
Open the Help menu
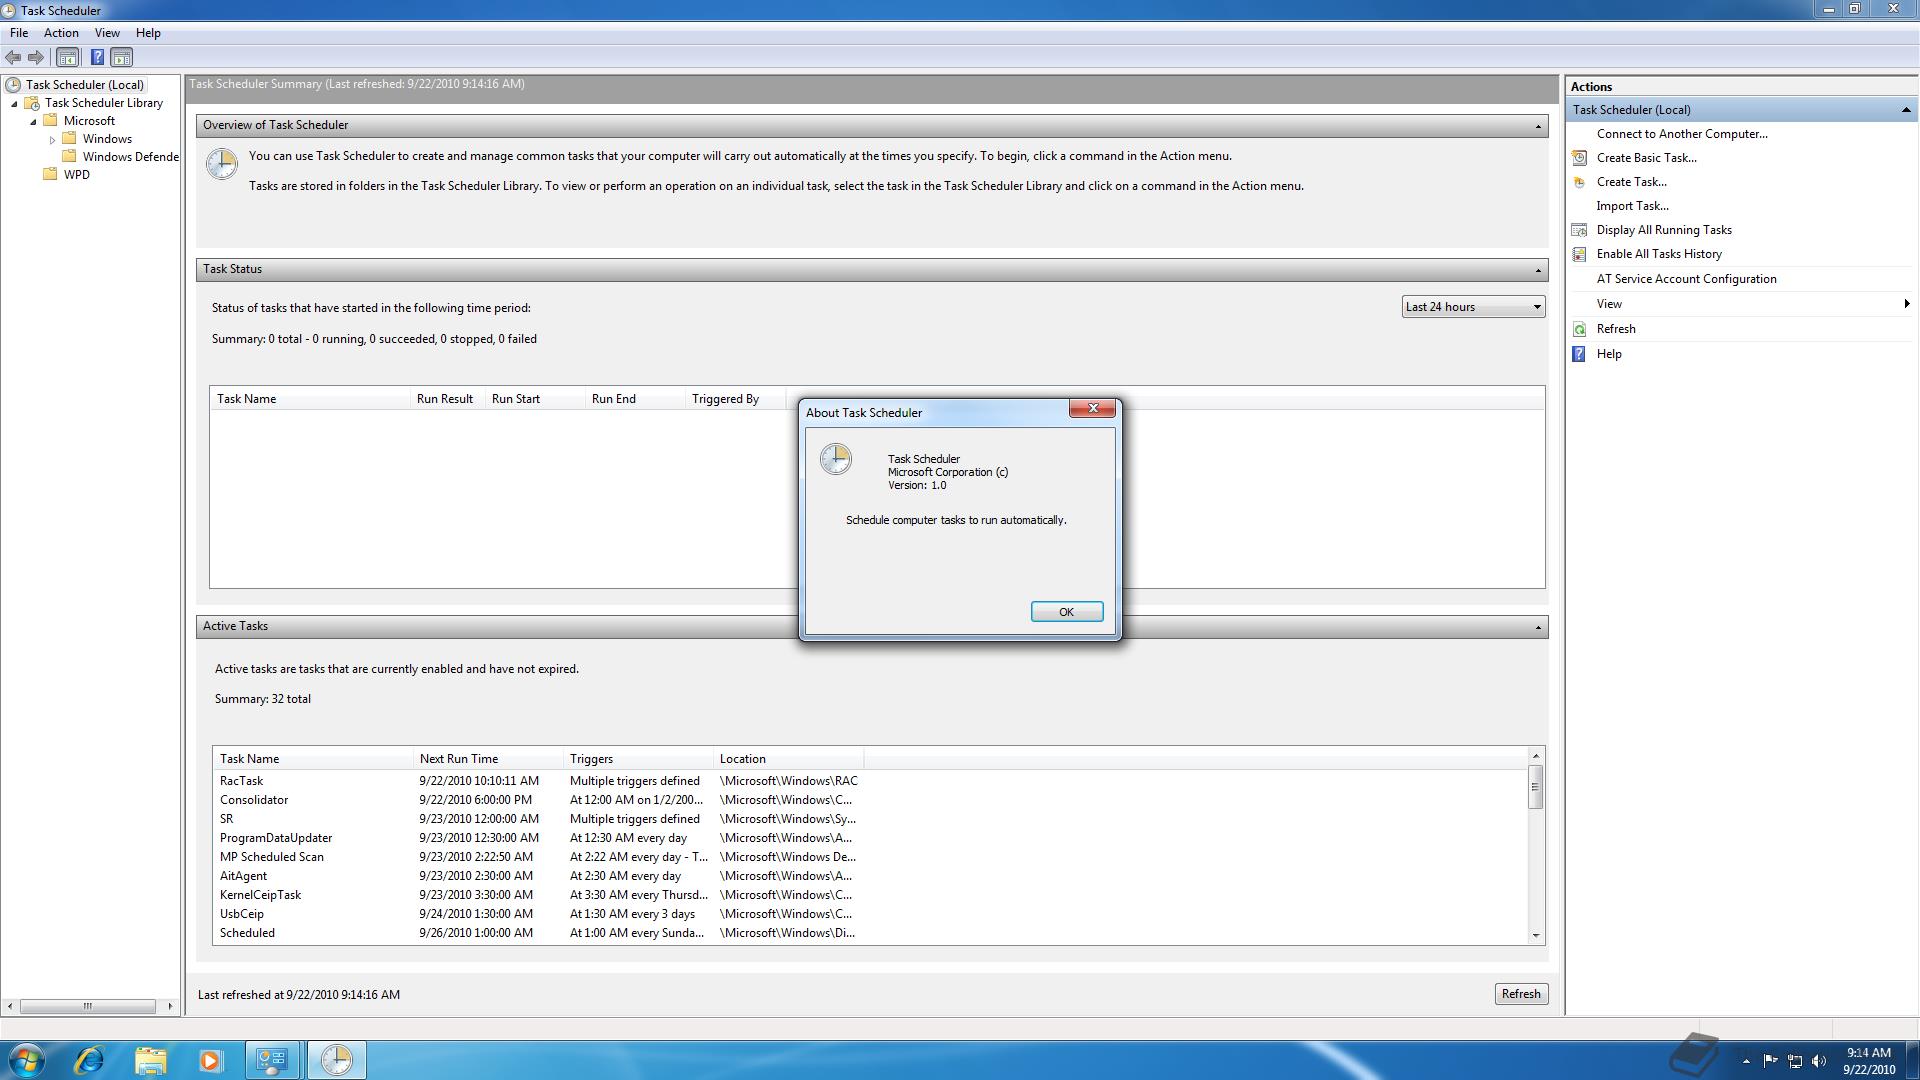(148, 33)
